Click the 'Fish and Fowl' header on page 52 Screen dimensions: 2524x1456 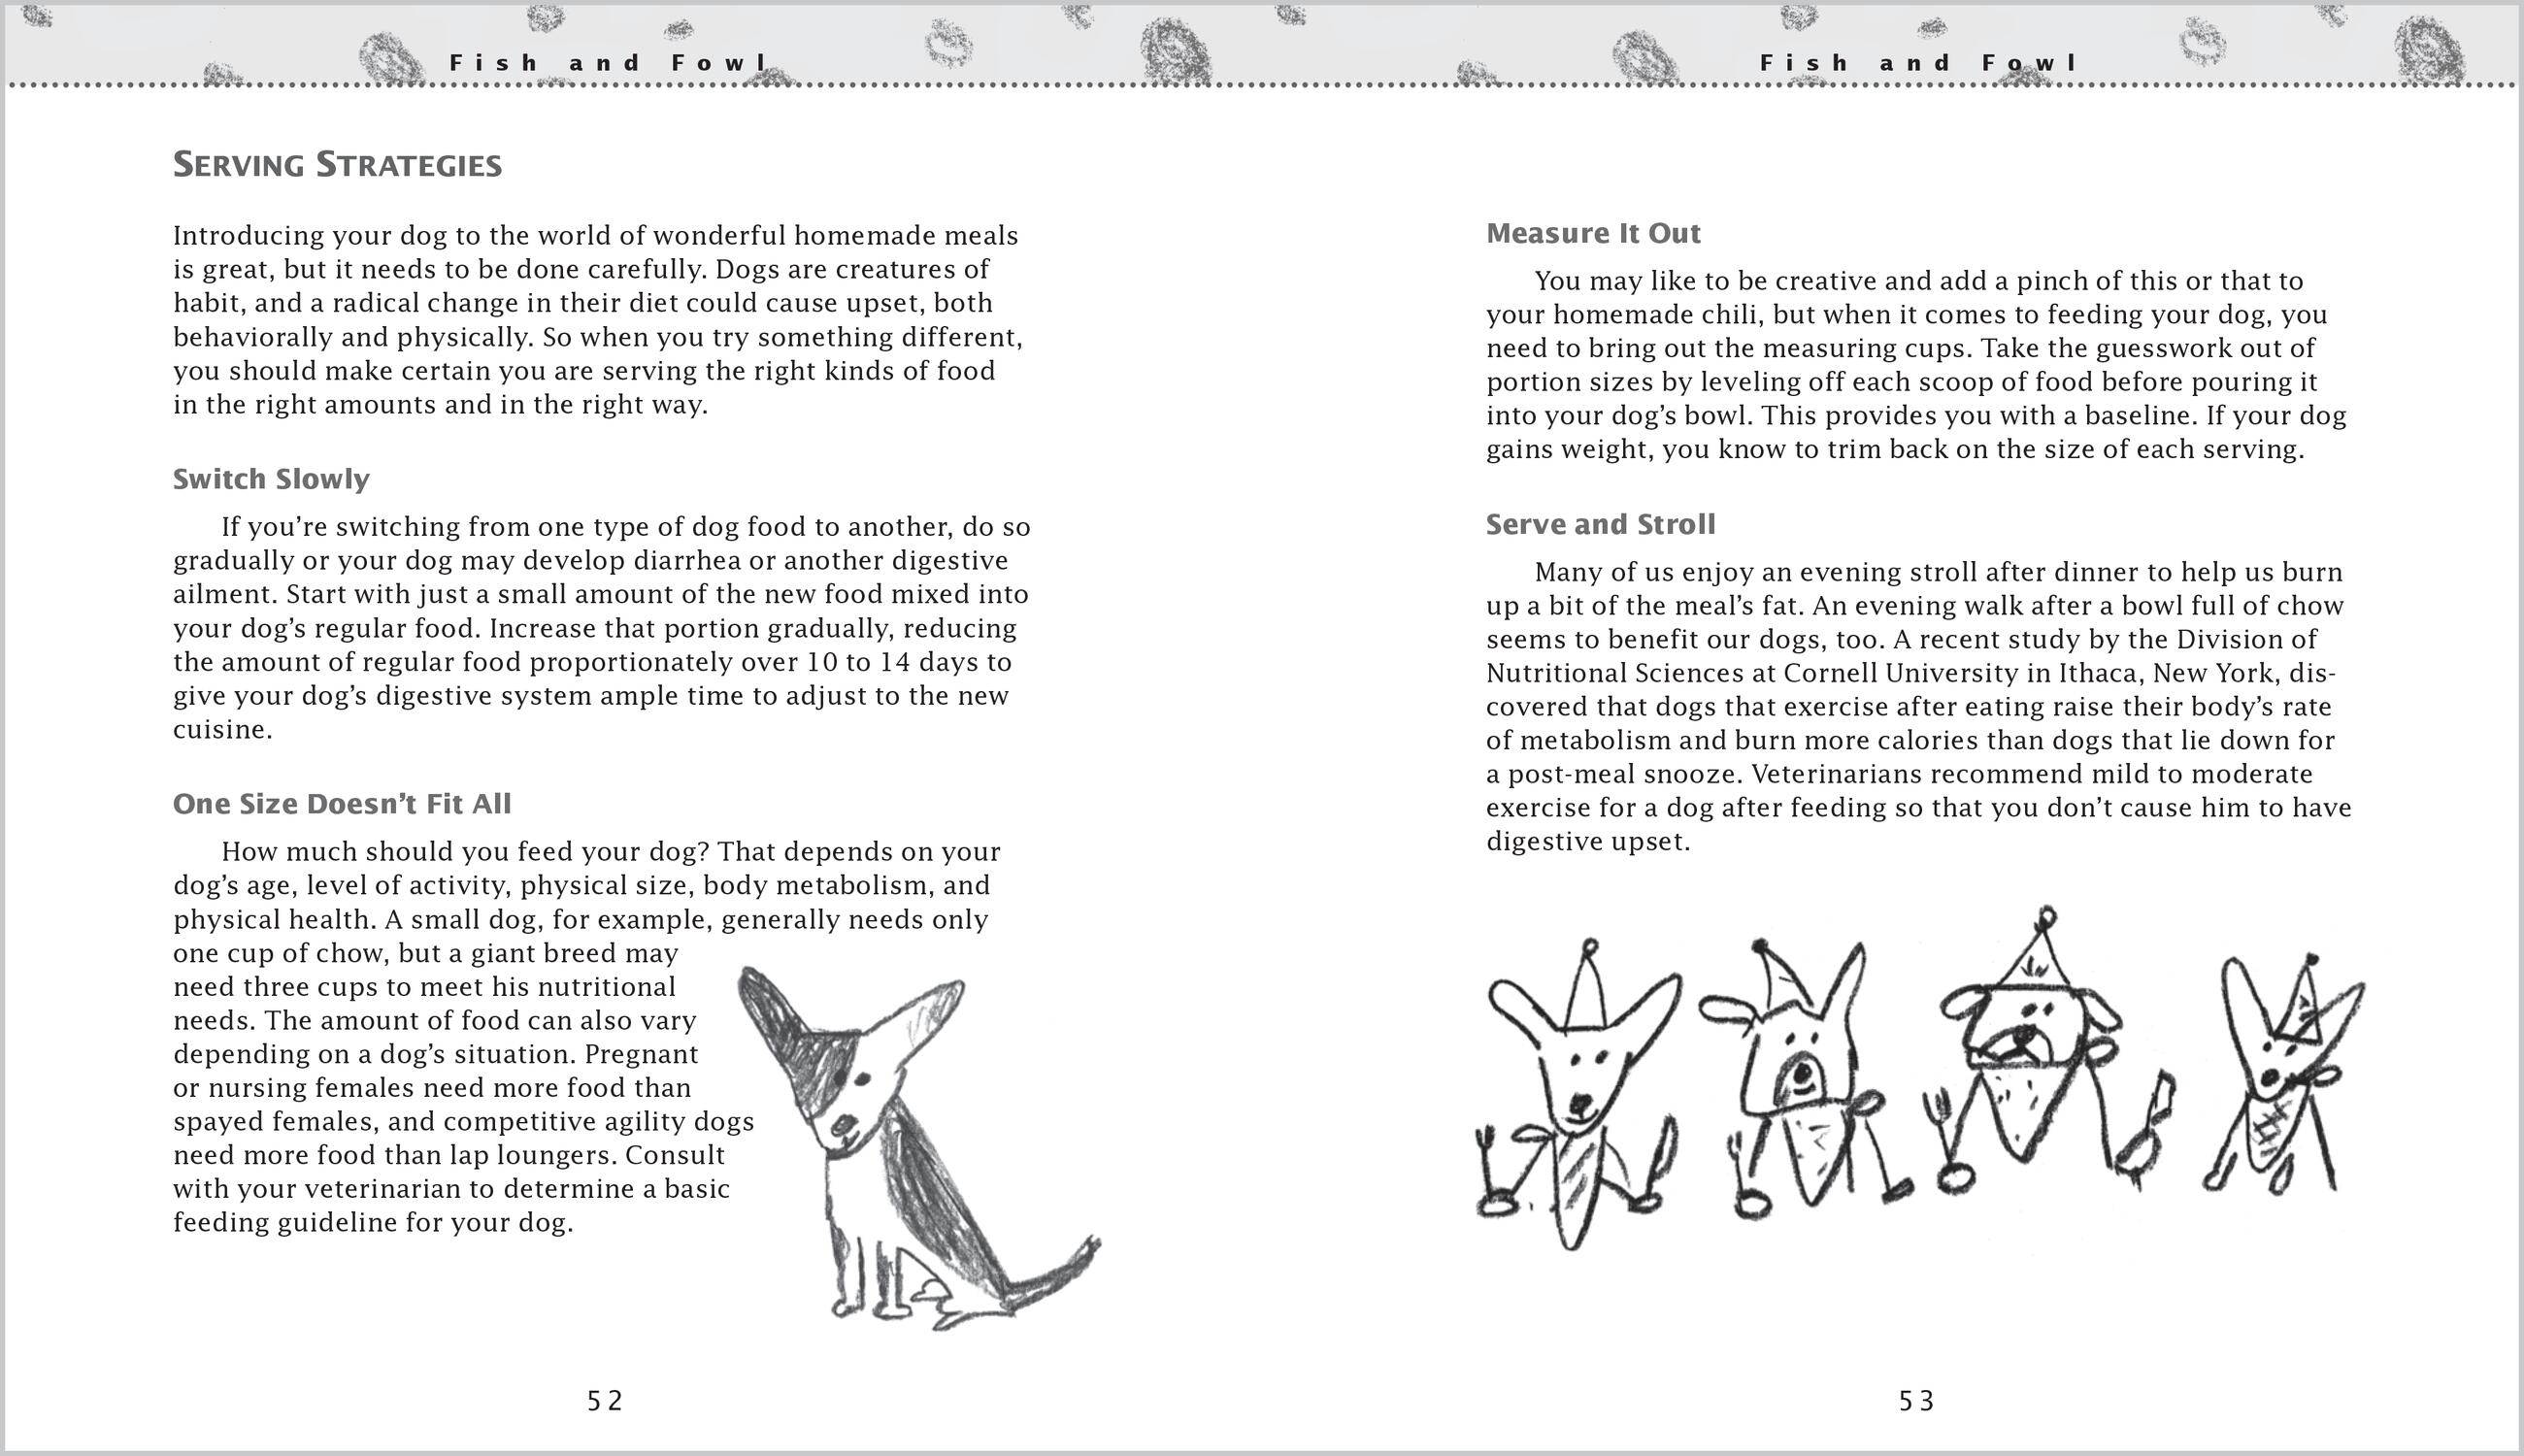[608, 63]
